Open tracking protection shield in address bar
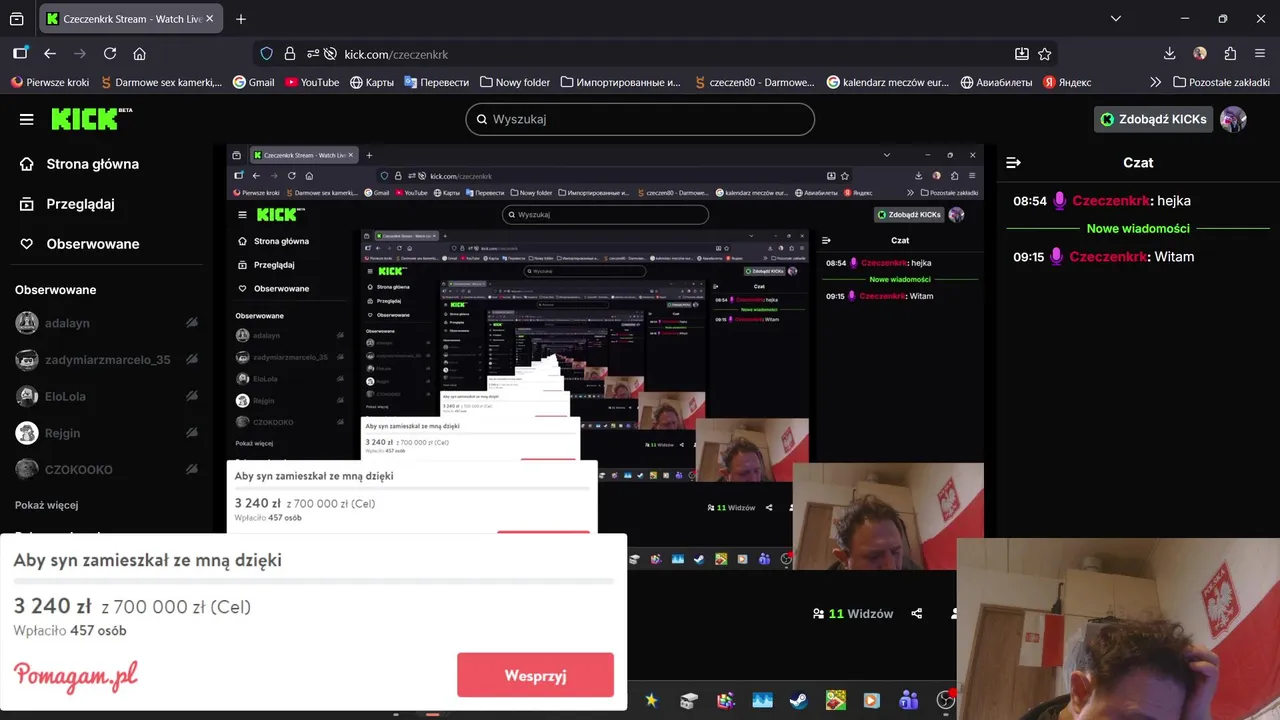This screenshot has width=1280, height=720. pos(266,54)
